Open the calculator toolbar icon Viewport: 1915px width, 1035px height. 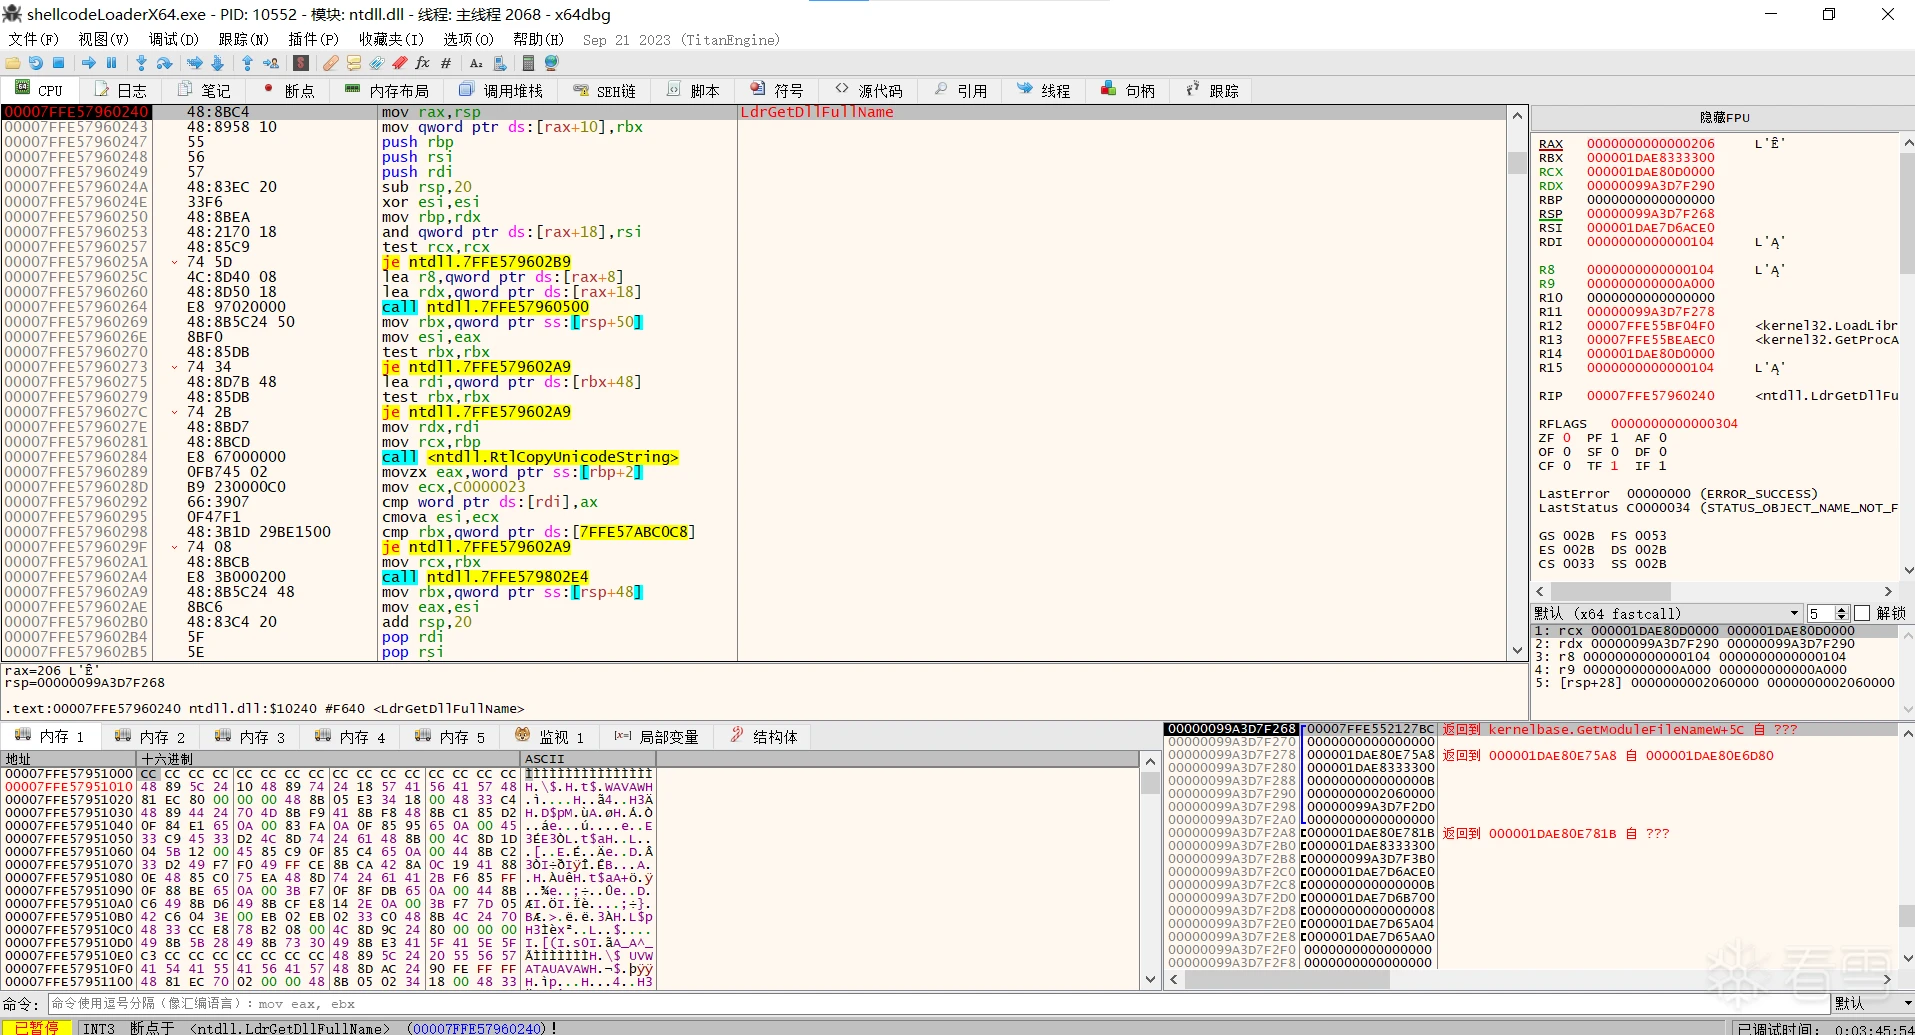point(528,63)
